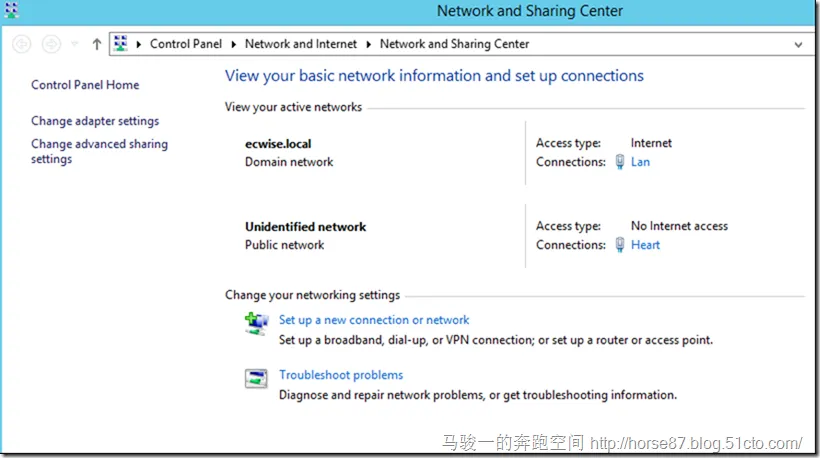Viewport: 820px width, 458px height.
Task: Click the address bar Control Panel icon
Action: pos(121,44)
